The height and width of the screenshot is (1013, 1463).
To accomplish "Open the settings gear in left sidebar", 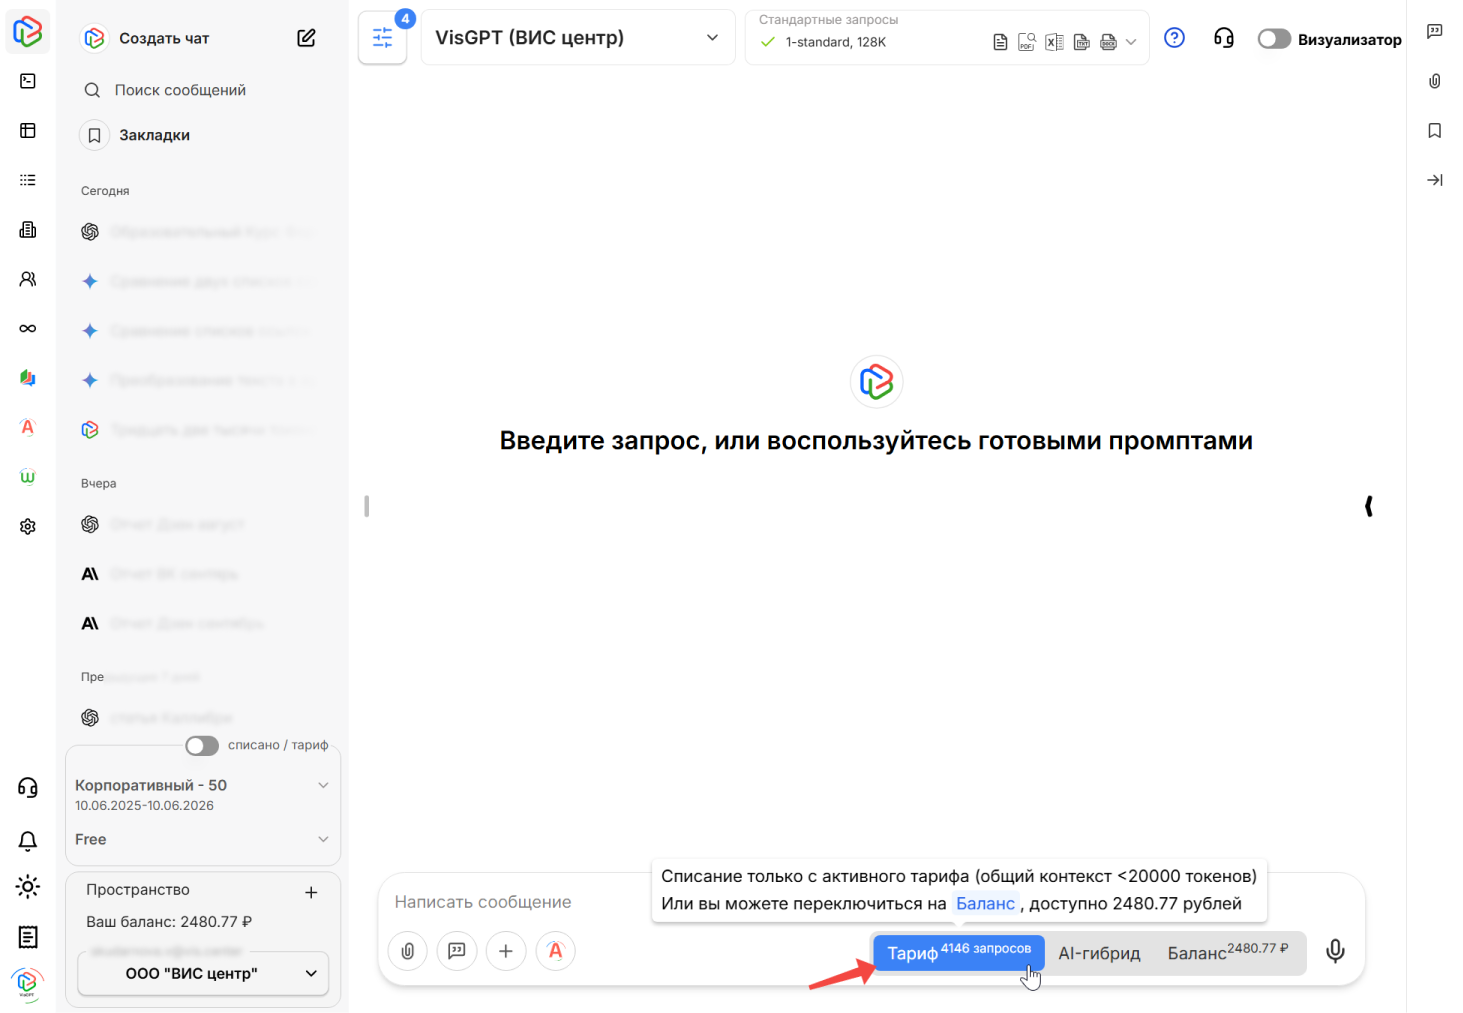I will pos(28,526).
